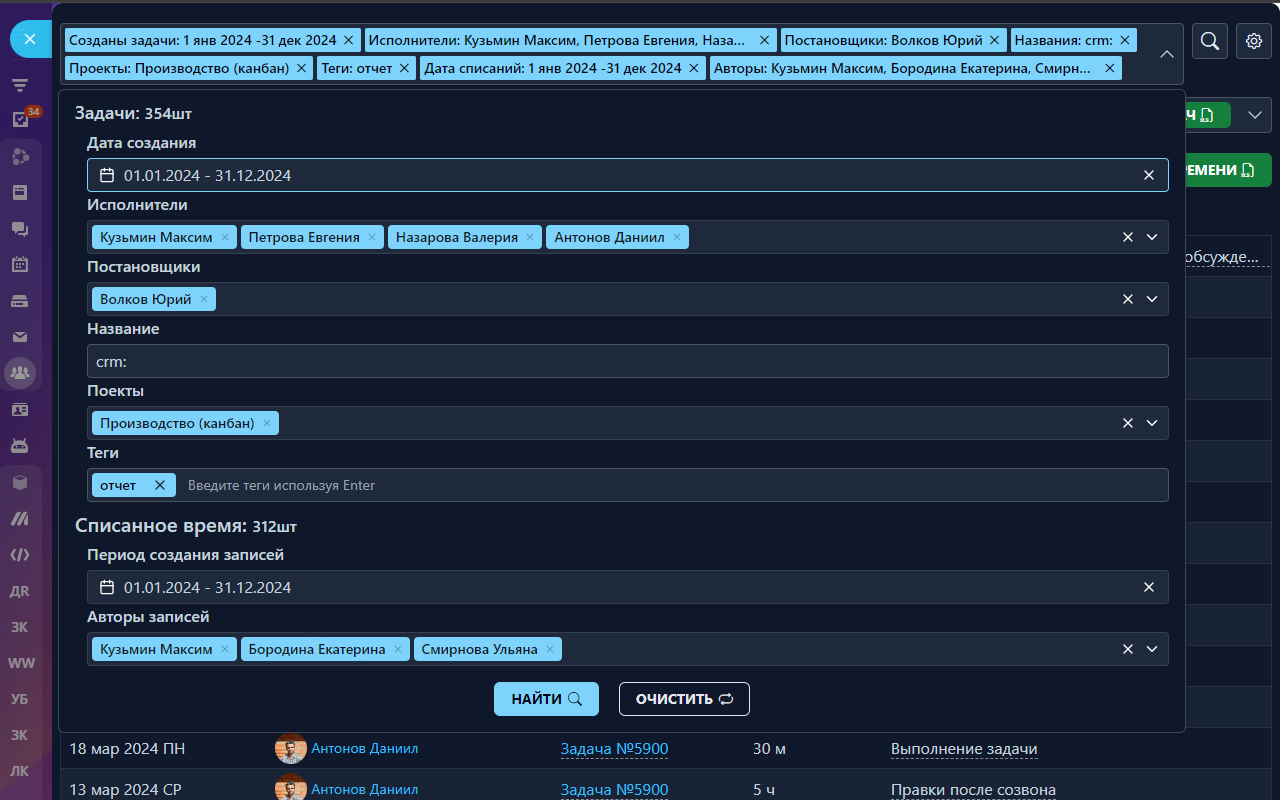1280x800 pixels.
Task: Open the tasks icon with 34 badge
Action: (20, 119)
